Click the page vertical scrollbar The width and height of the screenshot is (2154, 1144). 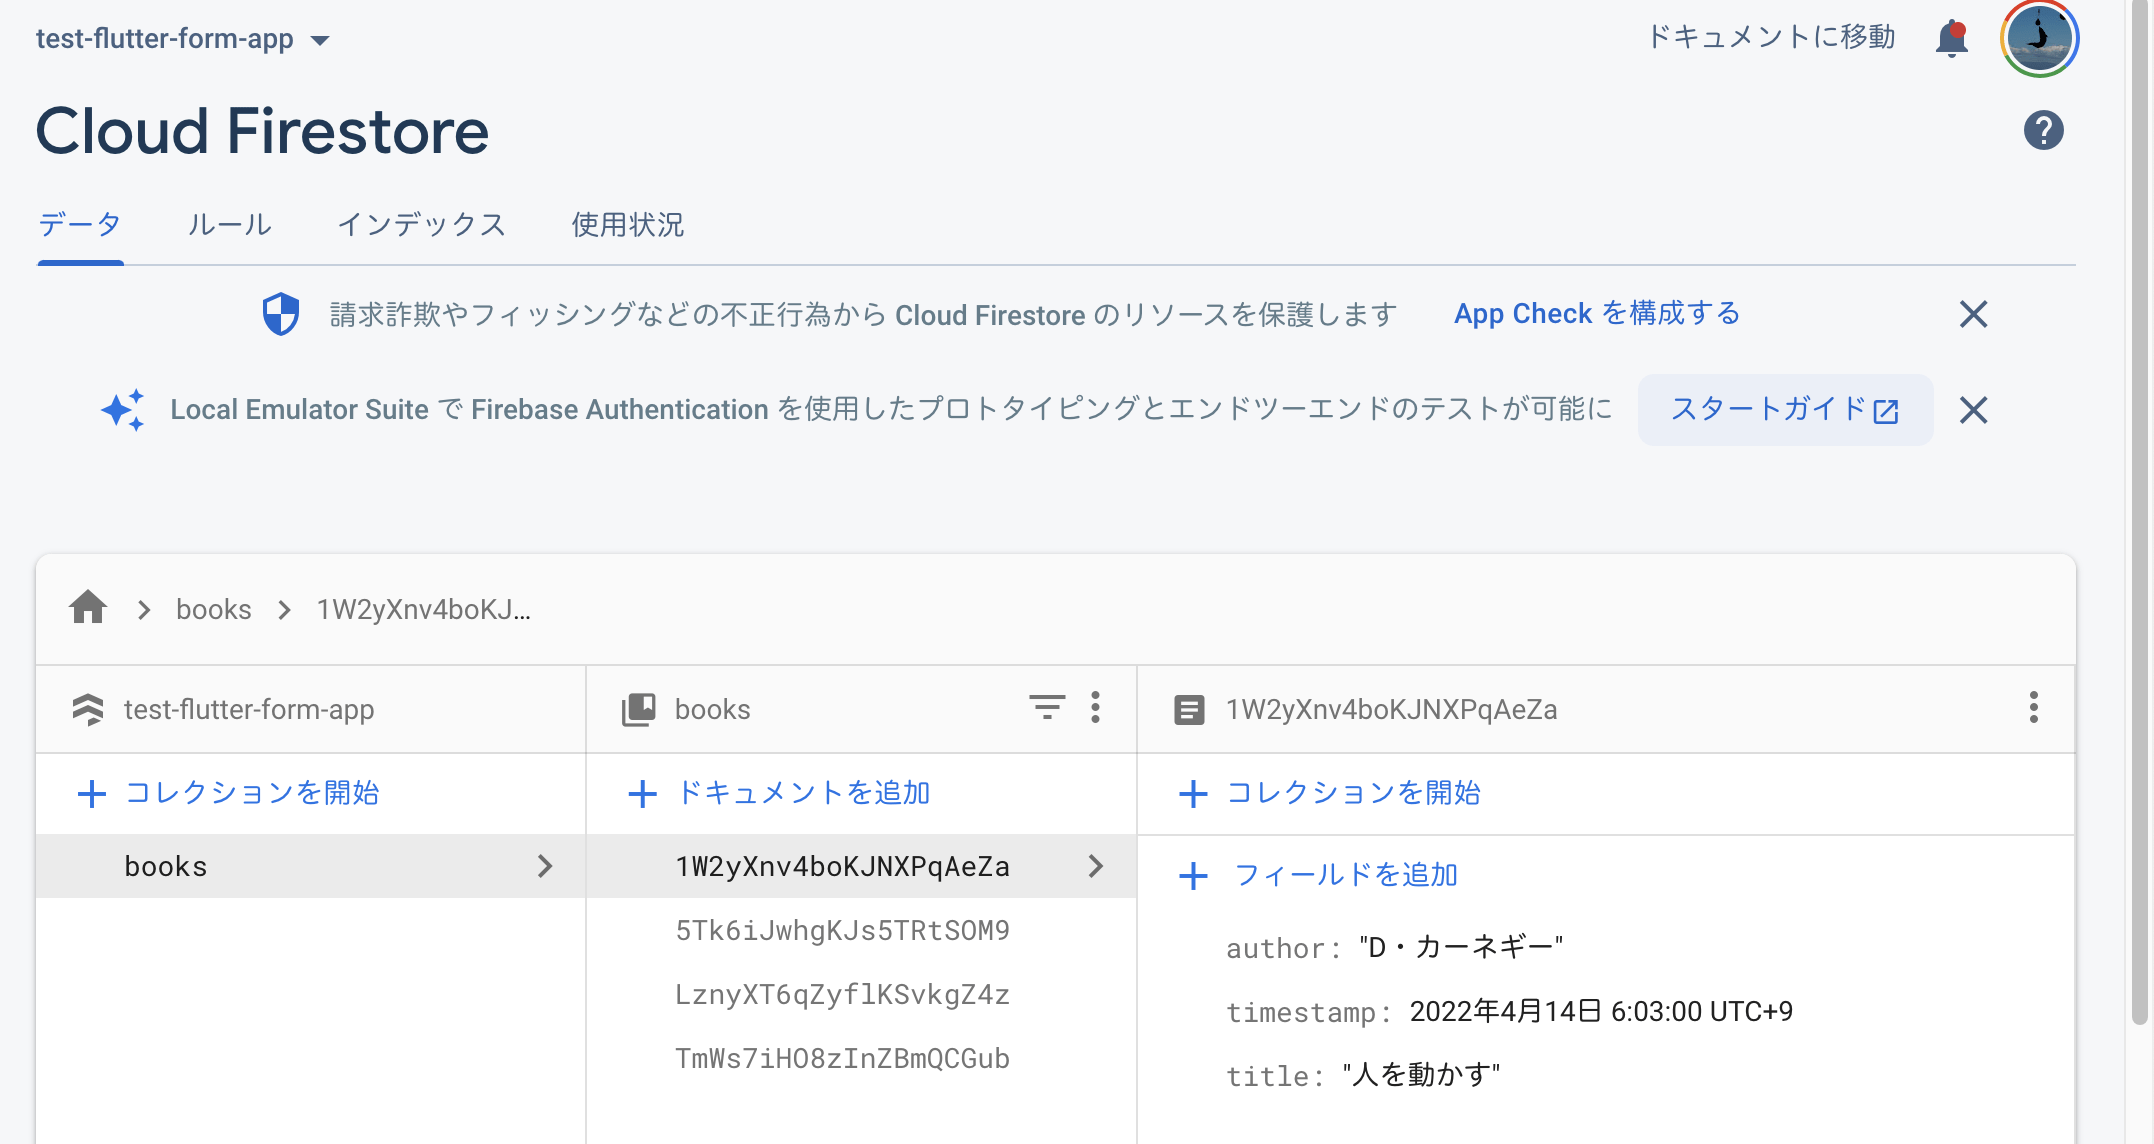(2139, 512)
